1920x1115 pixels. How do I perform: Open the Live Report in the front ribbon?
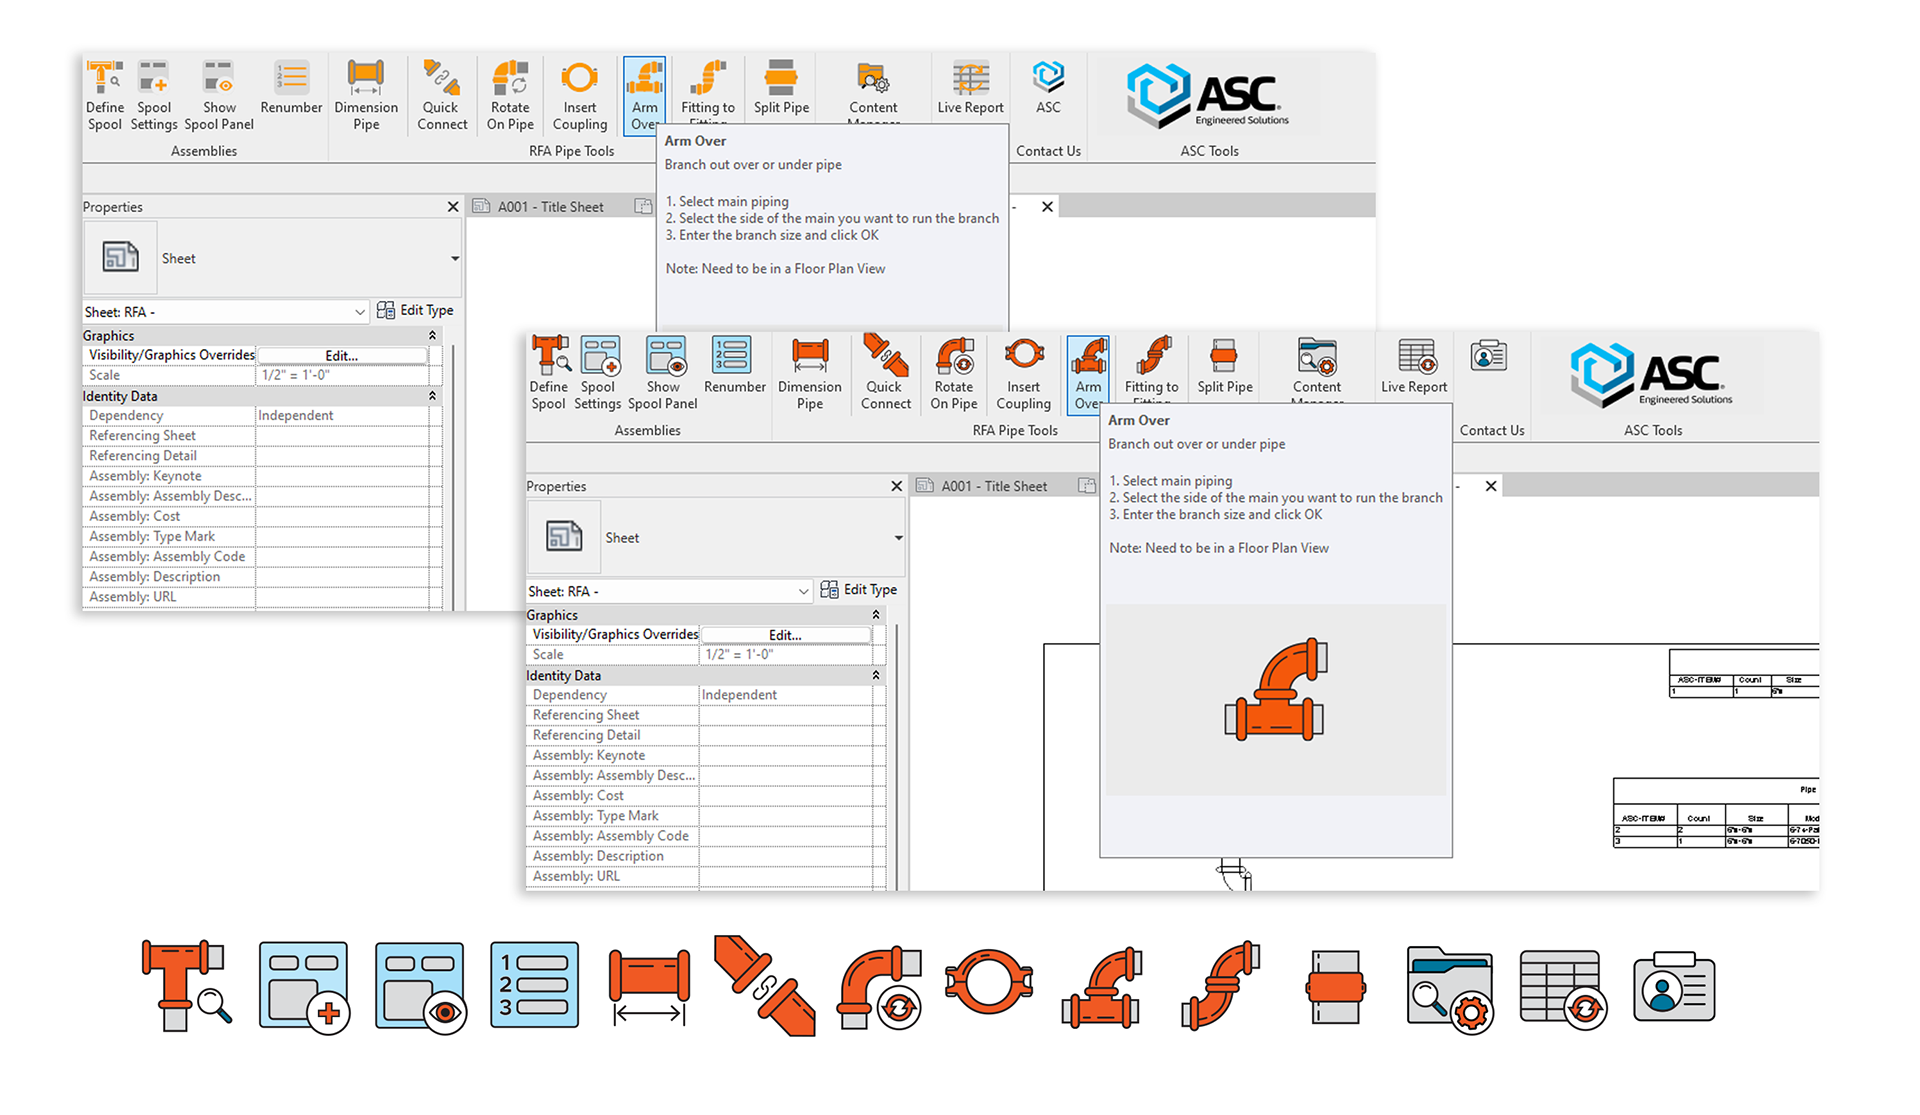click(x=1414, y=365)
